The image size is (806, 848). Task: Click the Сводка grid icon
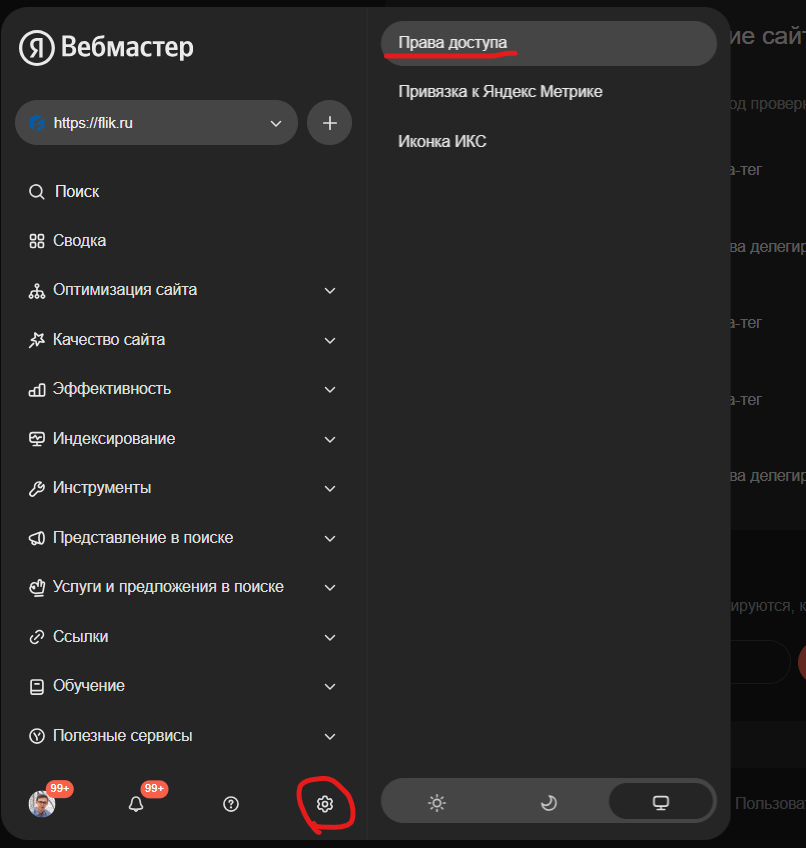tap(37, 241)
